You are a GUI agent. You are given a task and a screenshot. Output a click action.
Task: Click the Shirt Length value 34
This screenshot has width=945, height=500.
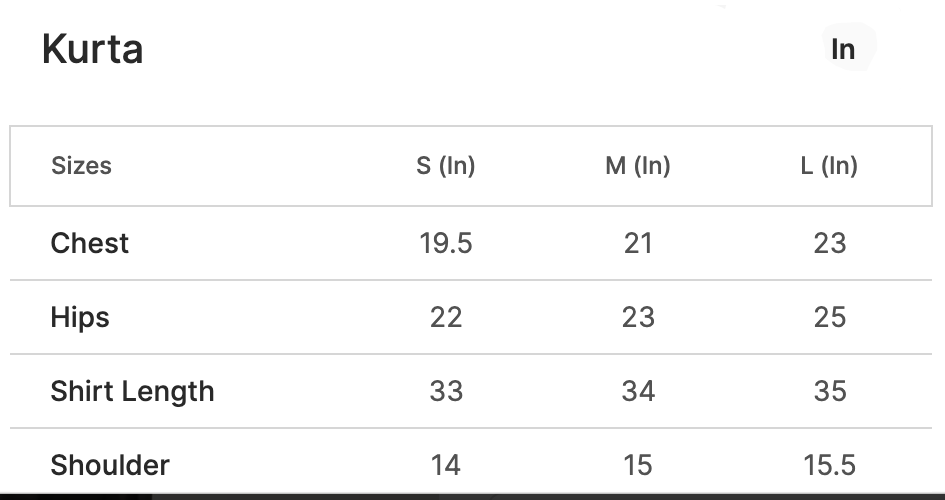pos(638,391)
